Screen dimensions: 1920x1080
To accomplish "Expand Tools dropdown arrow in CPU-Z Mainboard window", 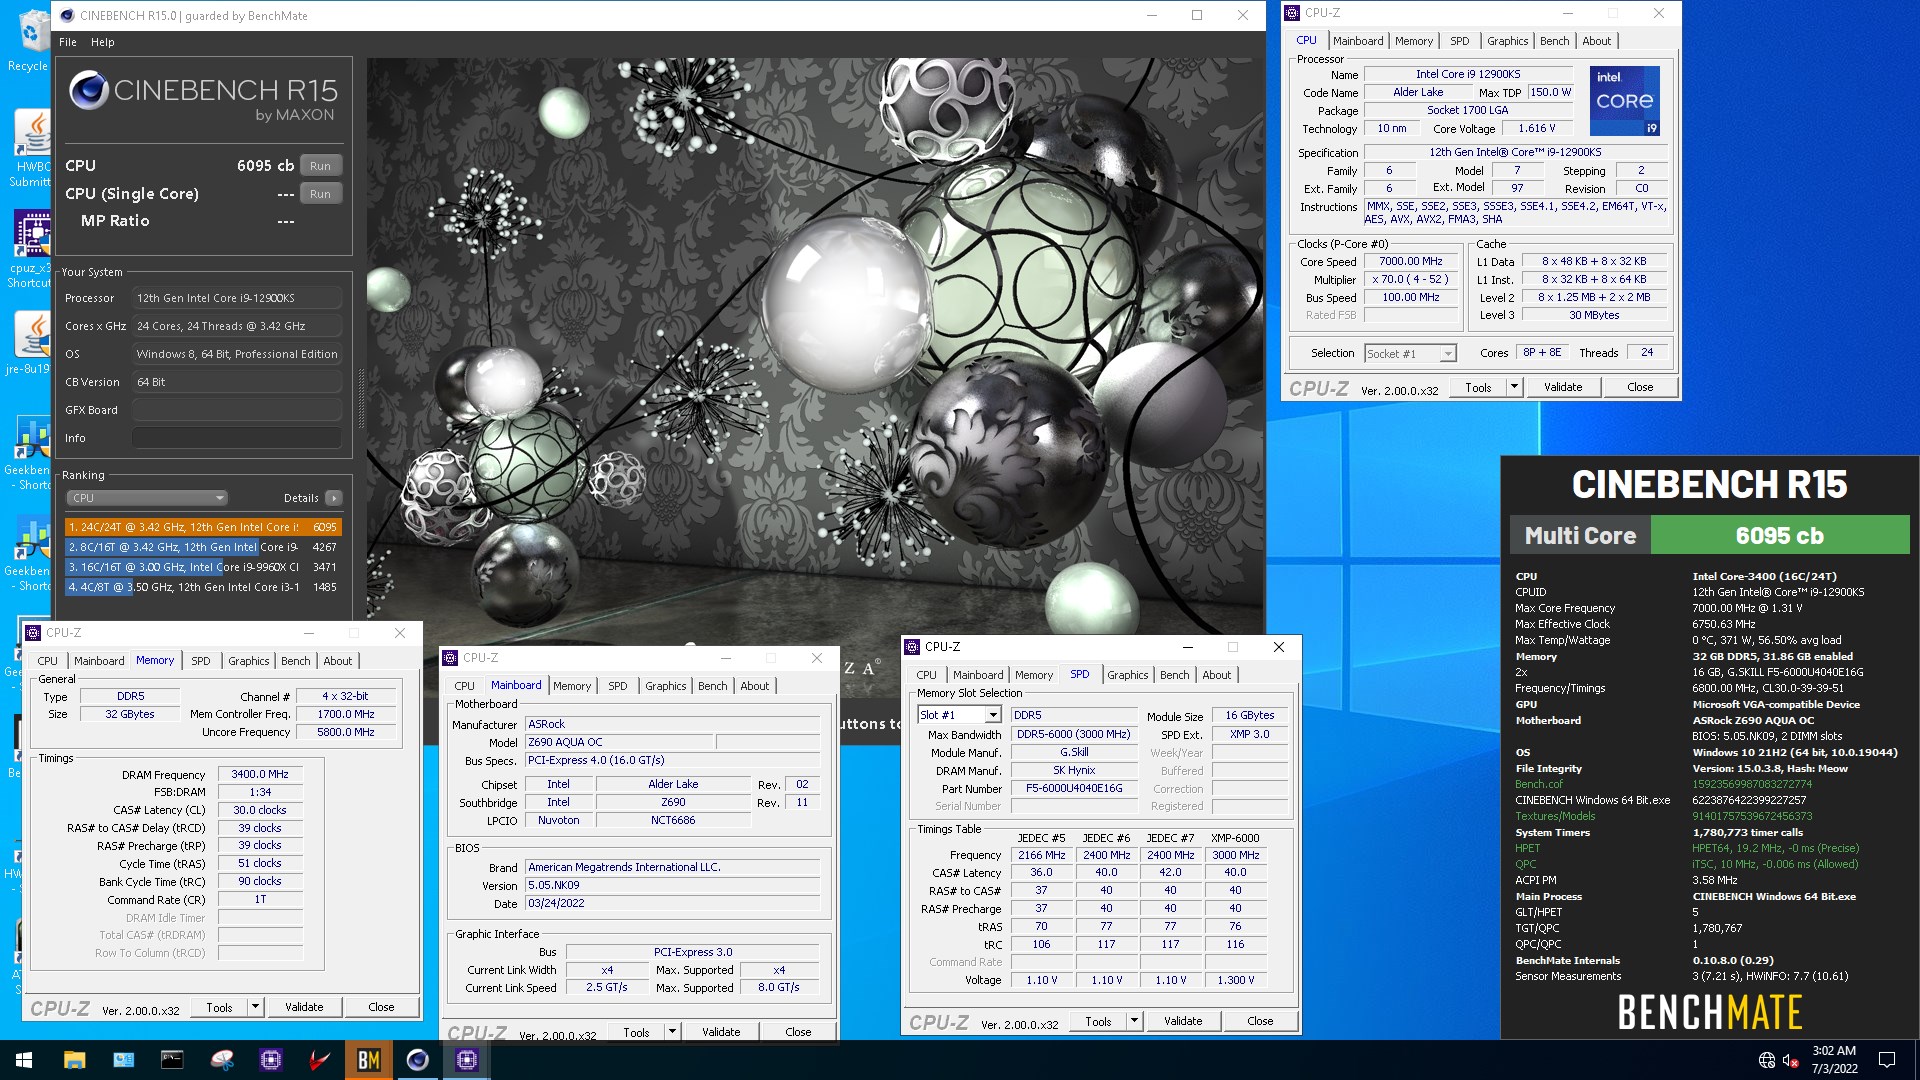I will coord(672,1032).
